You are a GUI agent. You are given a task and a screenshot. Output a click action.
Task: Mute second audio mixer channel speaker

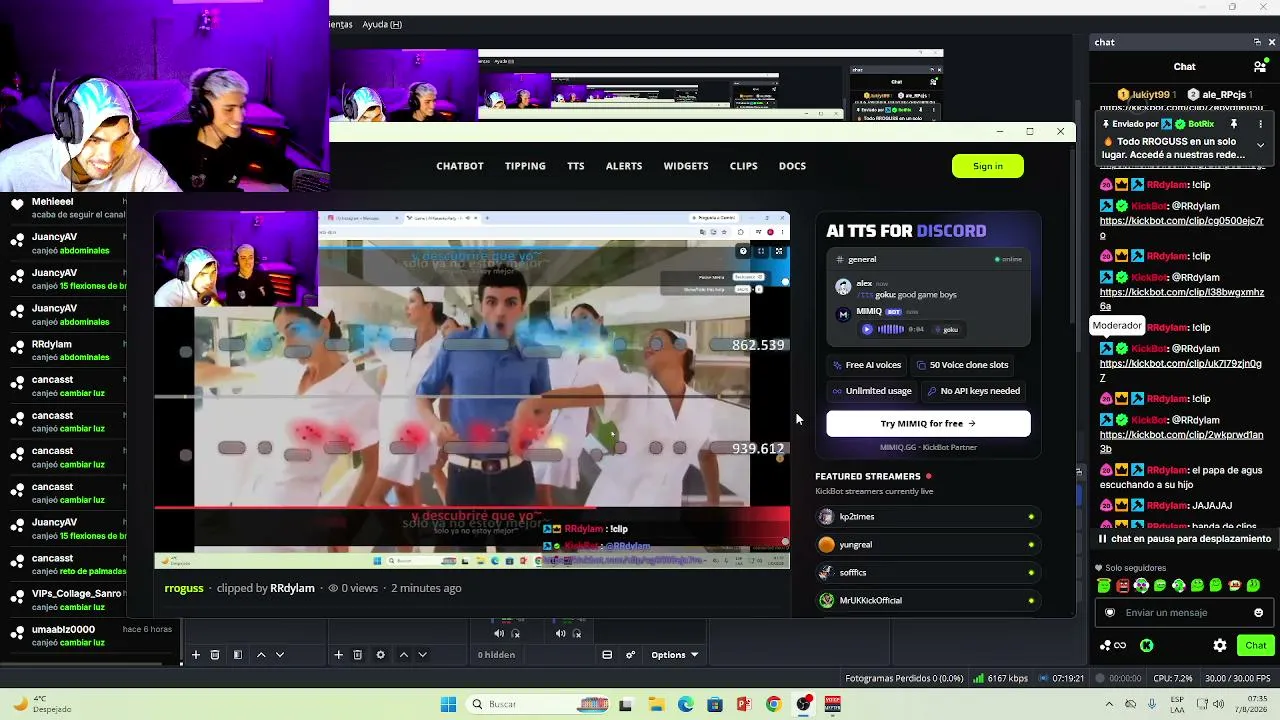coord(560,633)
